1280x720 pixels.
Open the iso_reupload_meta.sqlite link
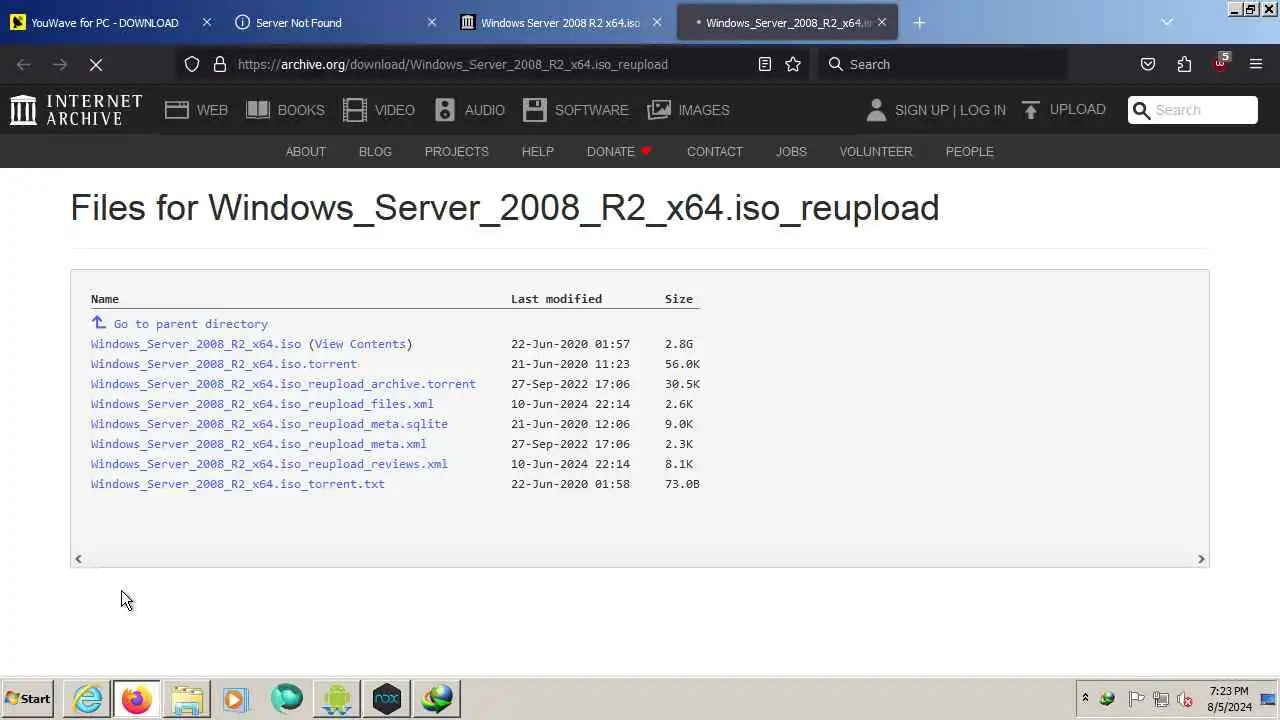[x=269, y=424]
